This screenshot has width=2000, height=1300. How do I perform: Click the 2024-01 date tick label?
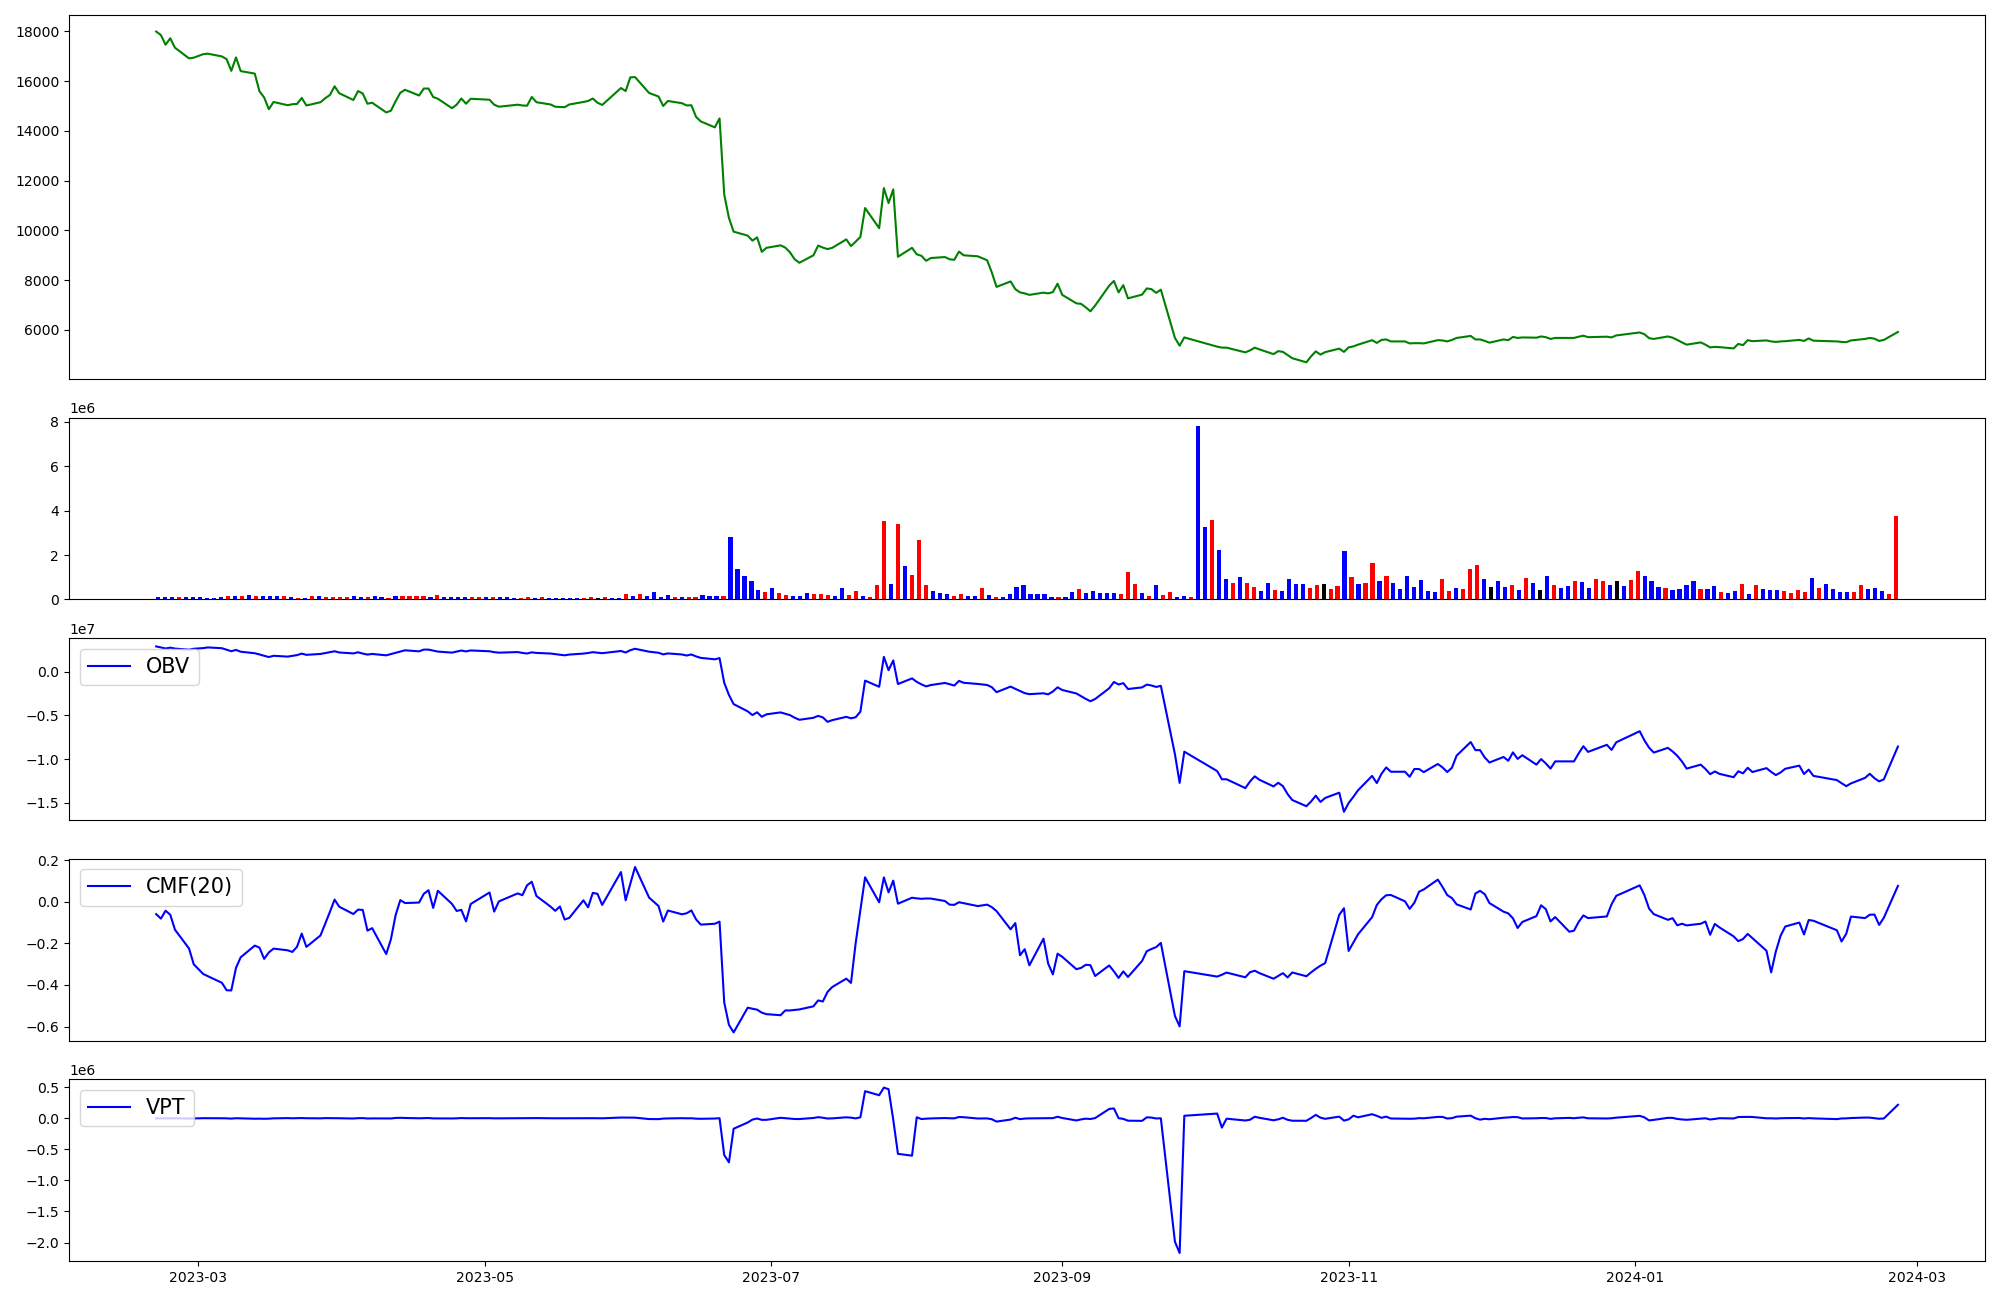pyautogui.click(x=1635, y=1277)
